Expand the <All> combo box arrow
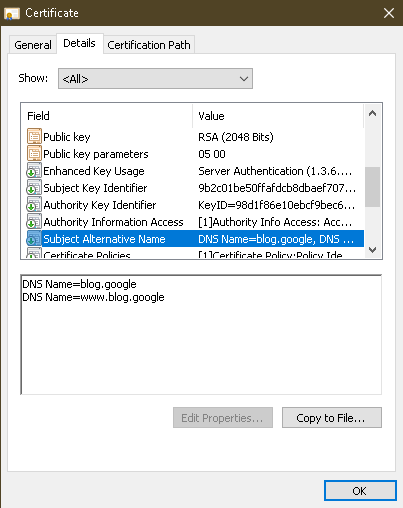Image resolution: width=403 pixels, height=508 pixels. pyautogui.click(x=244, y=79)
